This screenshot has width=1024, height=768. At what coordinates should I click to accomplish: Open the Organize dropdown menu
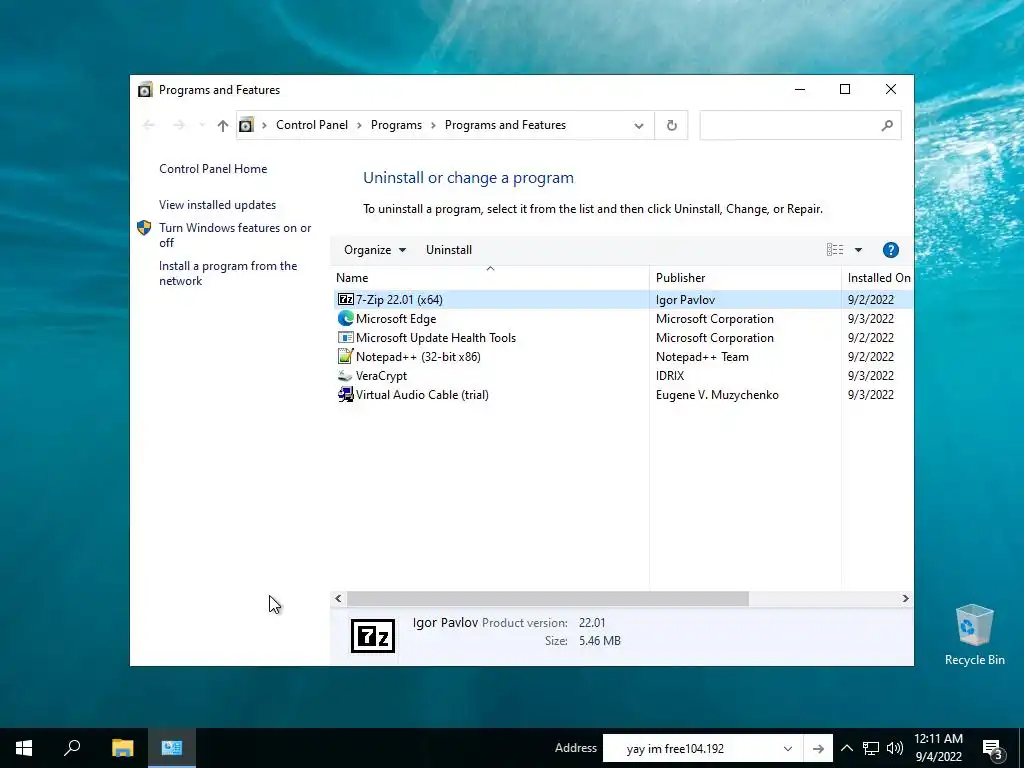375,250
